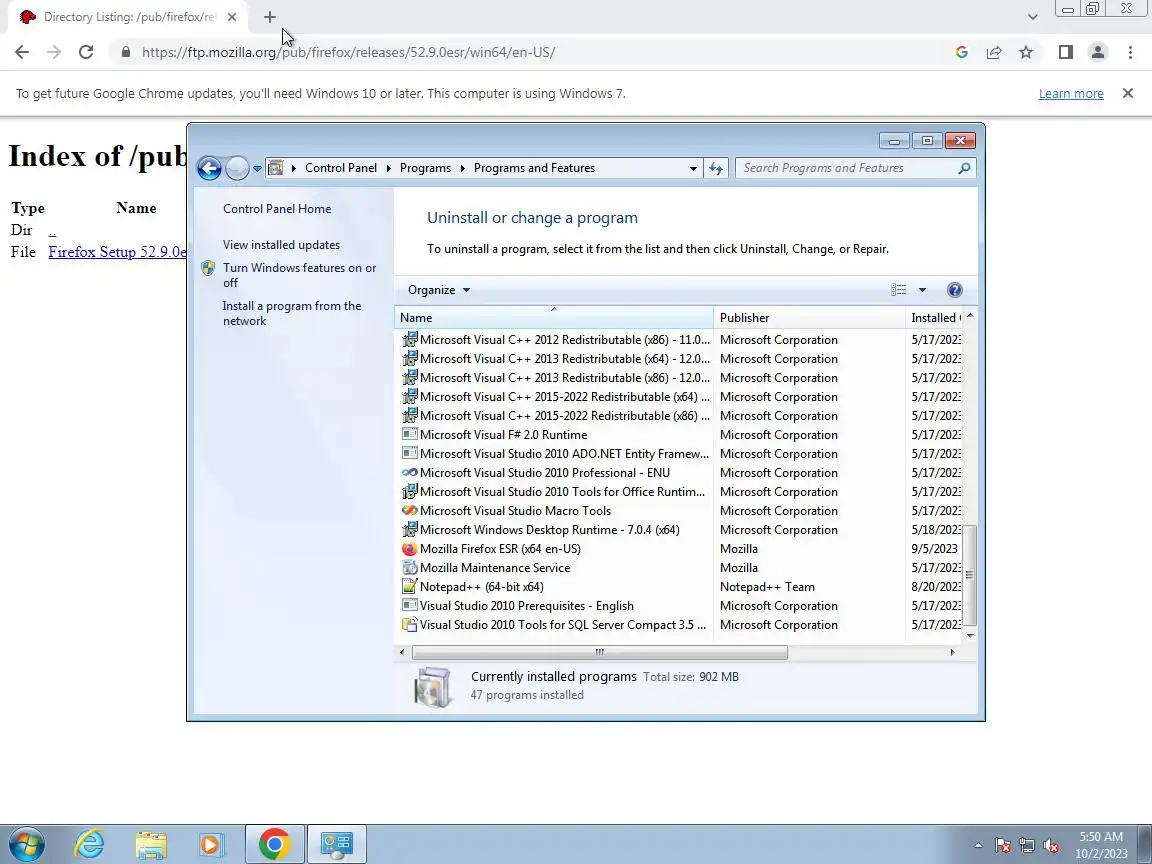Open Turn Windows features on or off

[x=299, y=276]
